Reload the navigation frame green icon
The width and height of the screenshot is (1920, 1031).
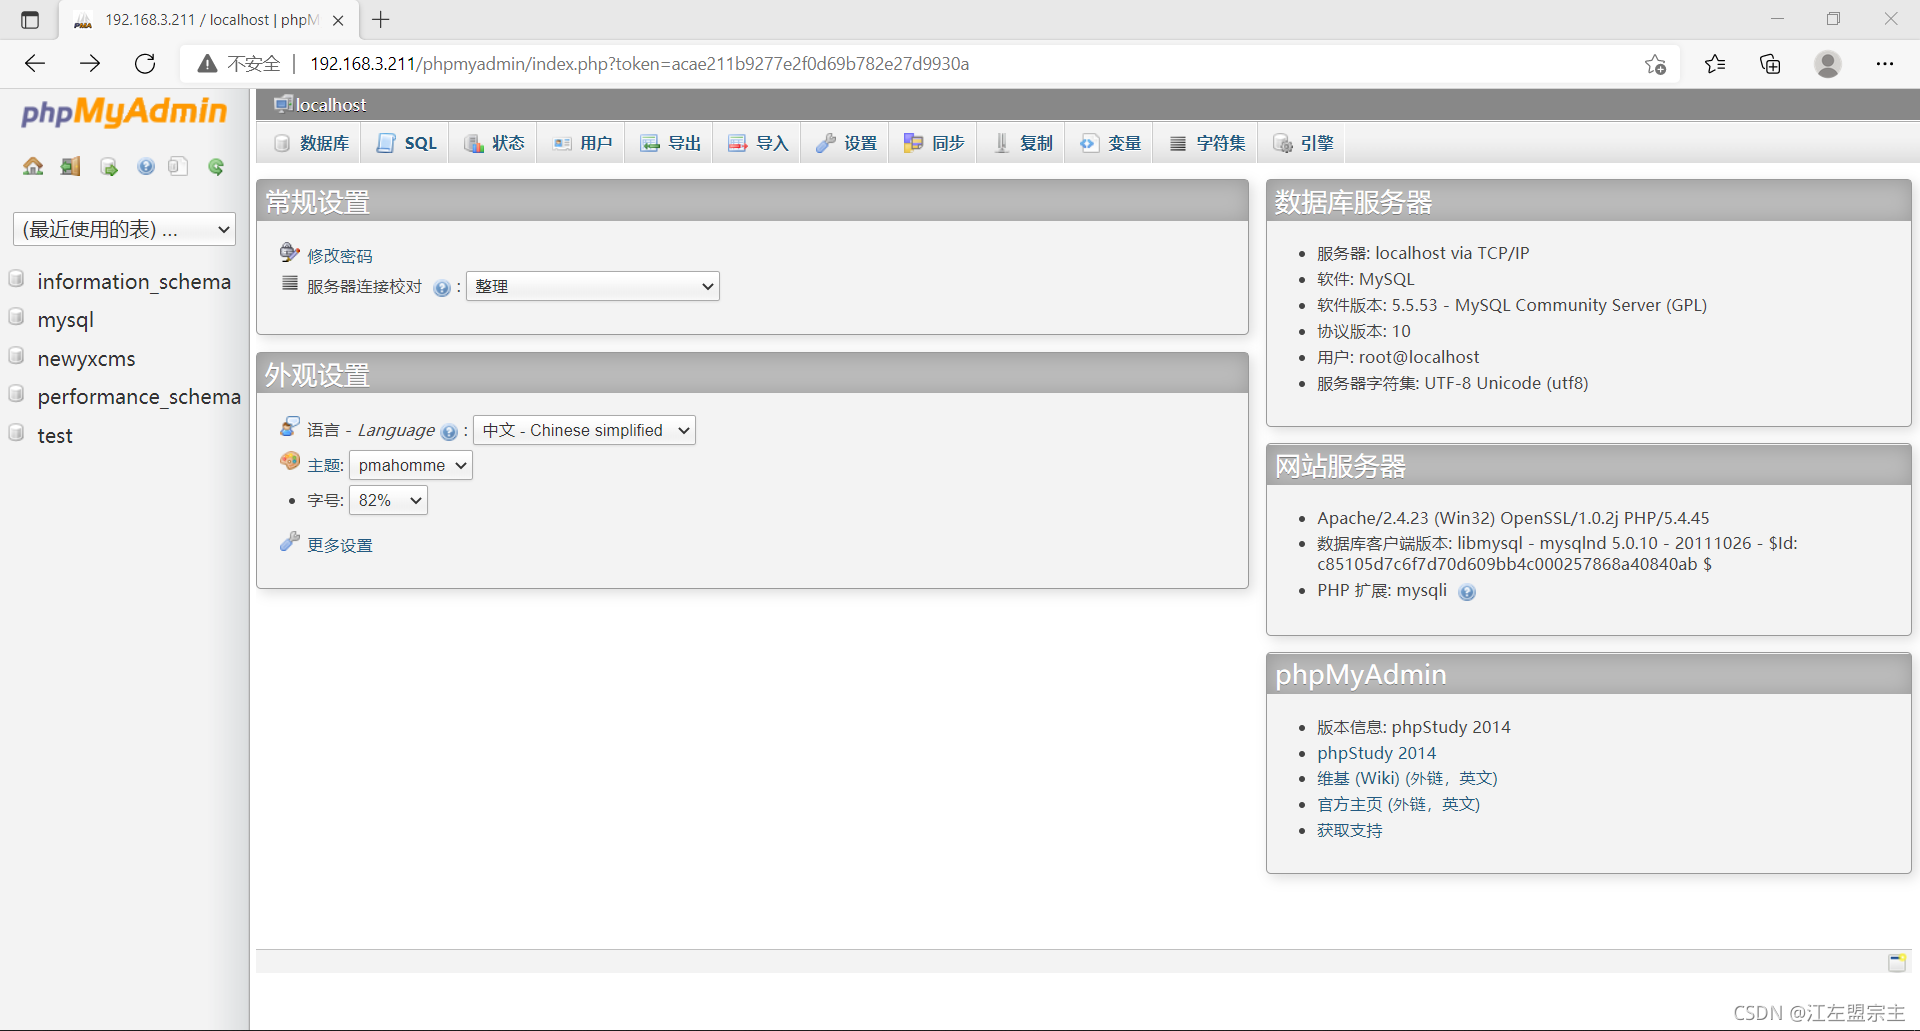pos(216,166)
